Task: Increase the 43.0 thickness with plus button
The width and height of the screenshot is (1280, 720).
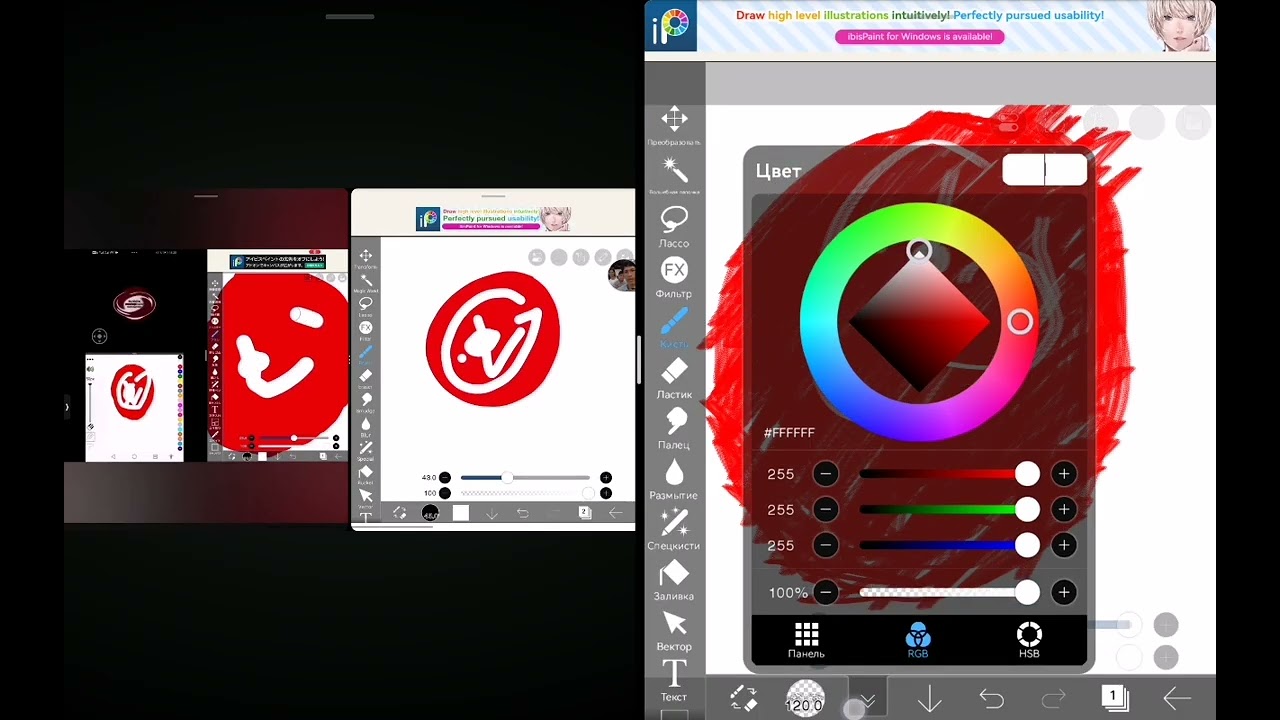Action: coord(606,478)
